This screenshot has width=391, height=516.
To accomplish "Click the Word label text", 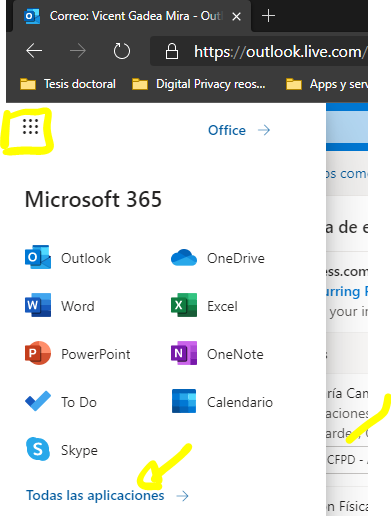I will [78, 306].
